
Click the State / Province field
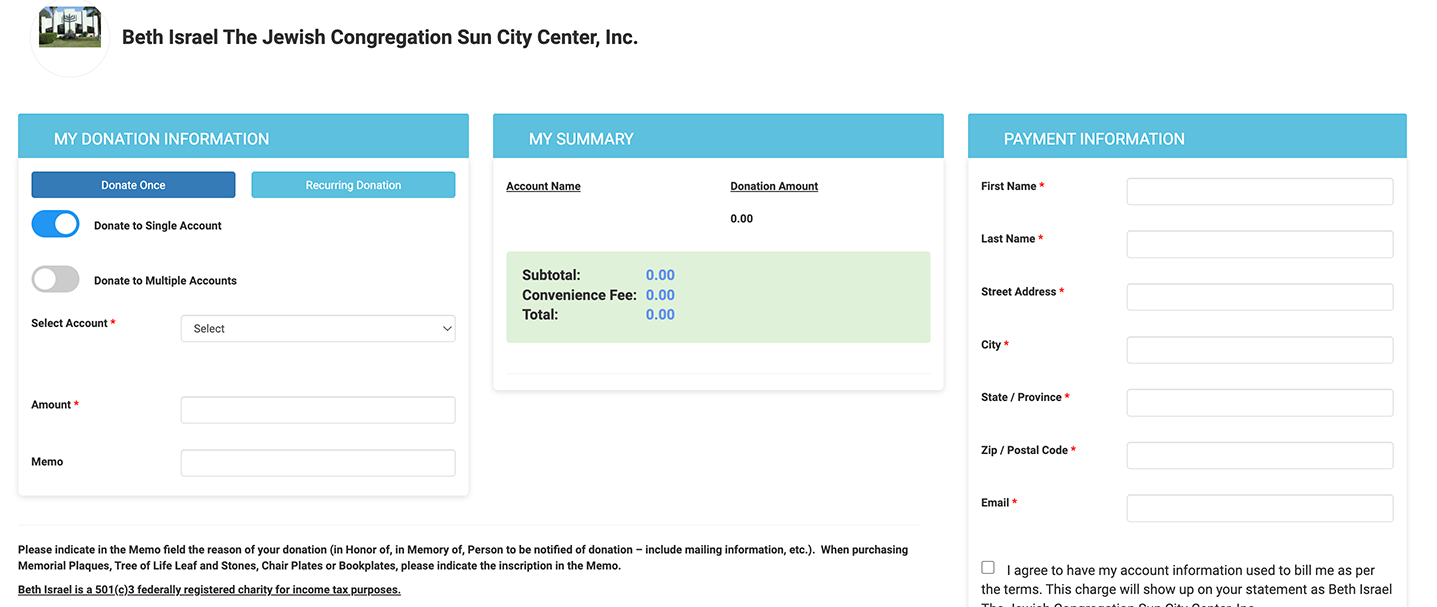(x=1259, y=403)
